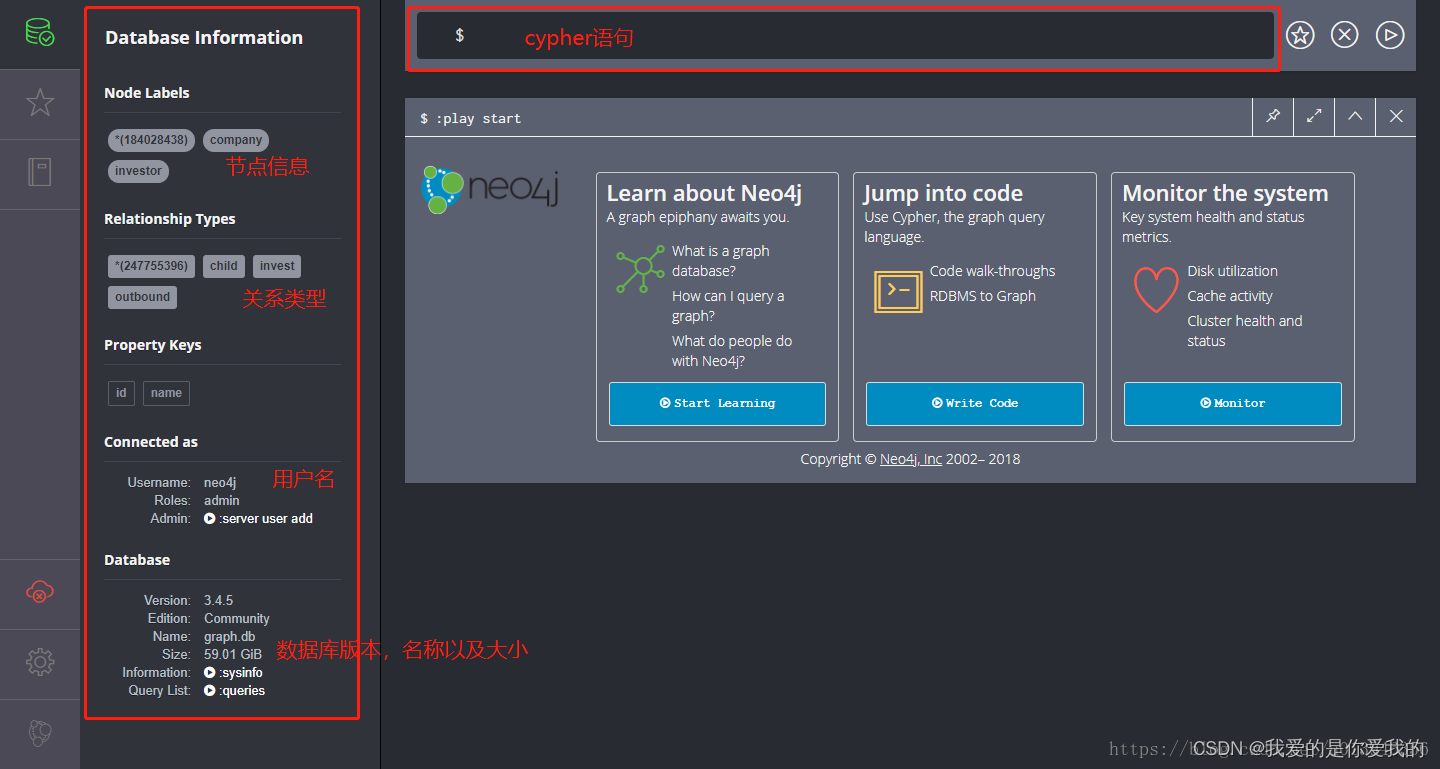This screenshot has width=1440, height=769.
Task: Run the :sysinfo command link
Action: click(233, 672)
